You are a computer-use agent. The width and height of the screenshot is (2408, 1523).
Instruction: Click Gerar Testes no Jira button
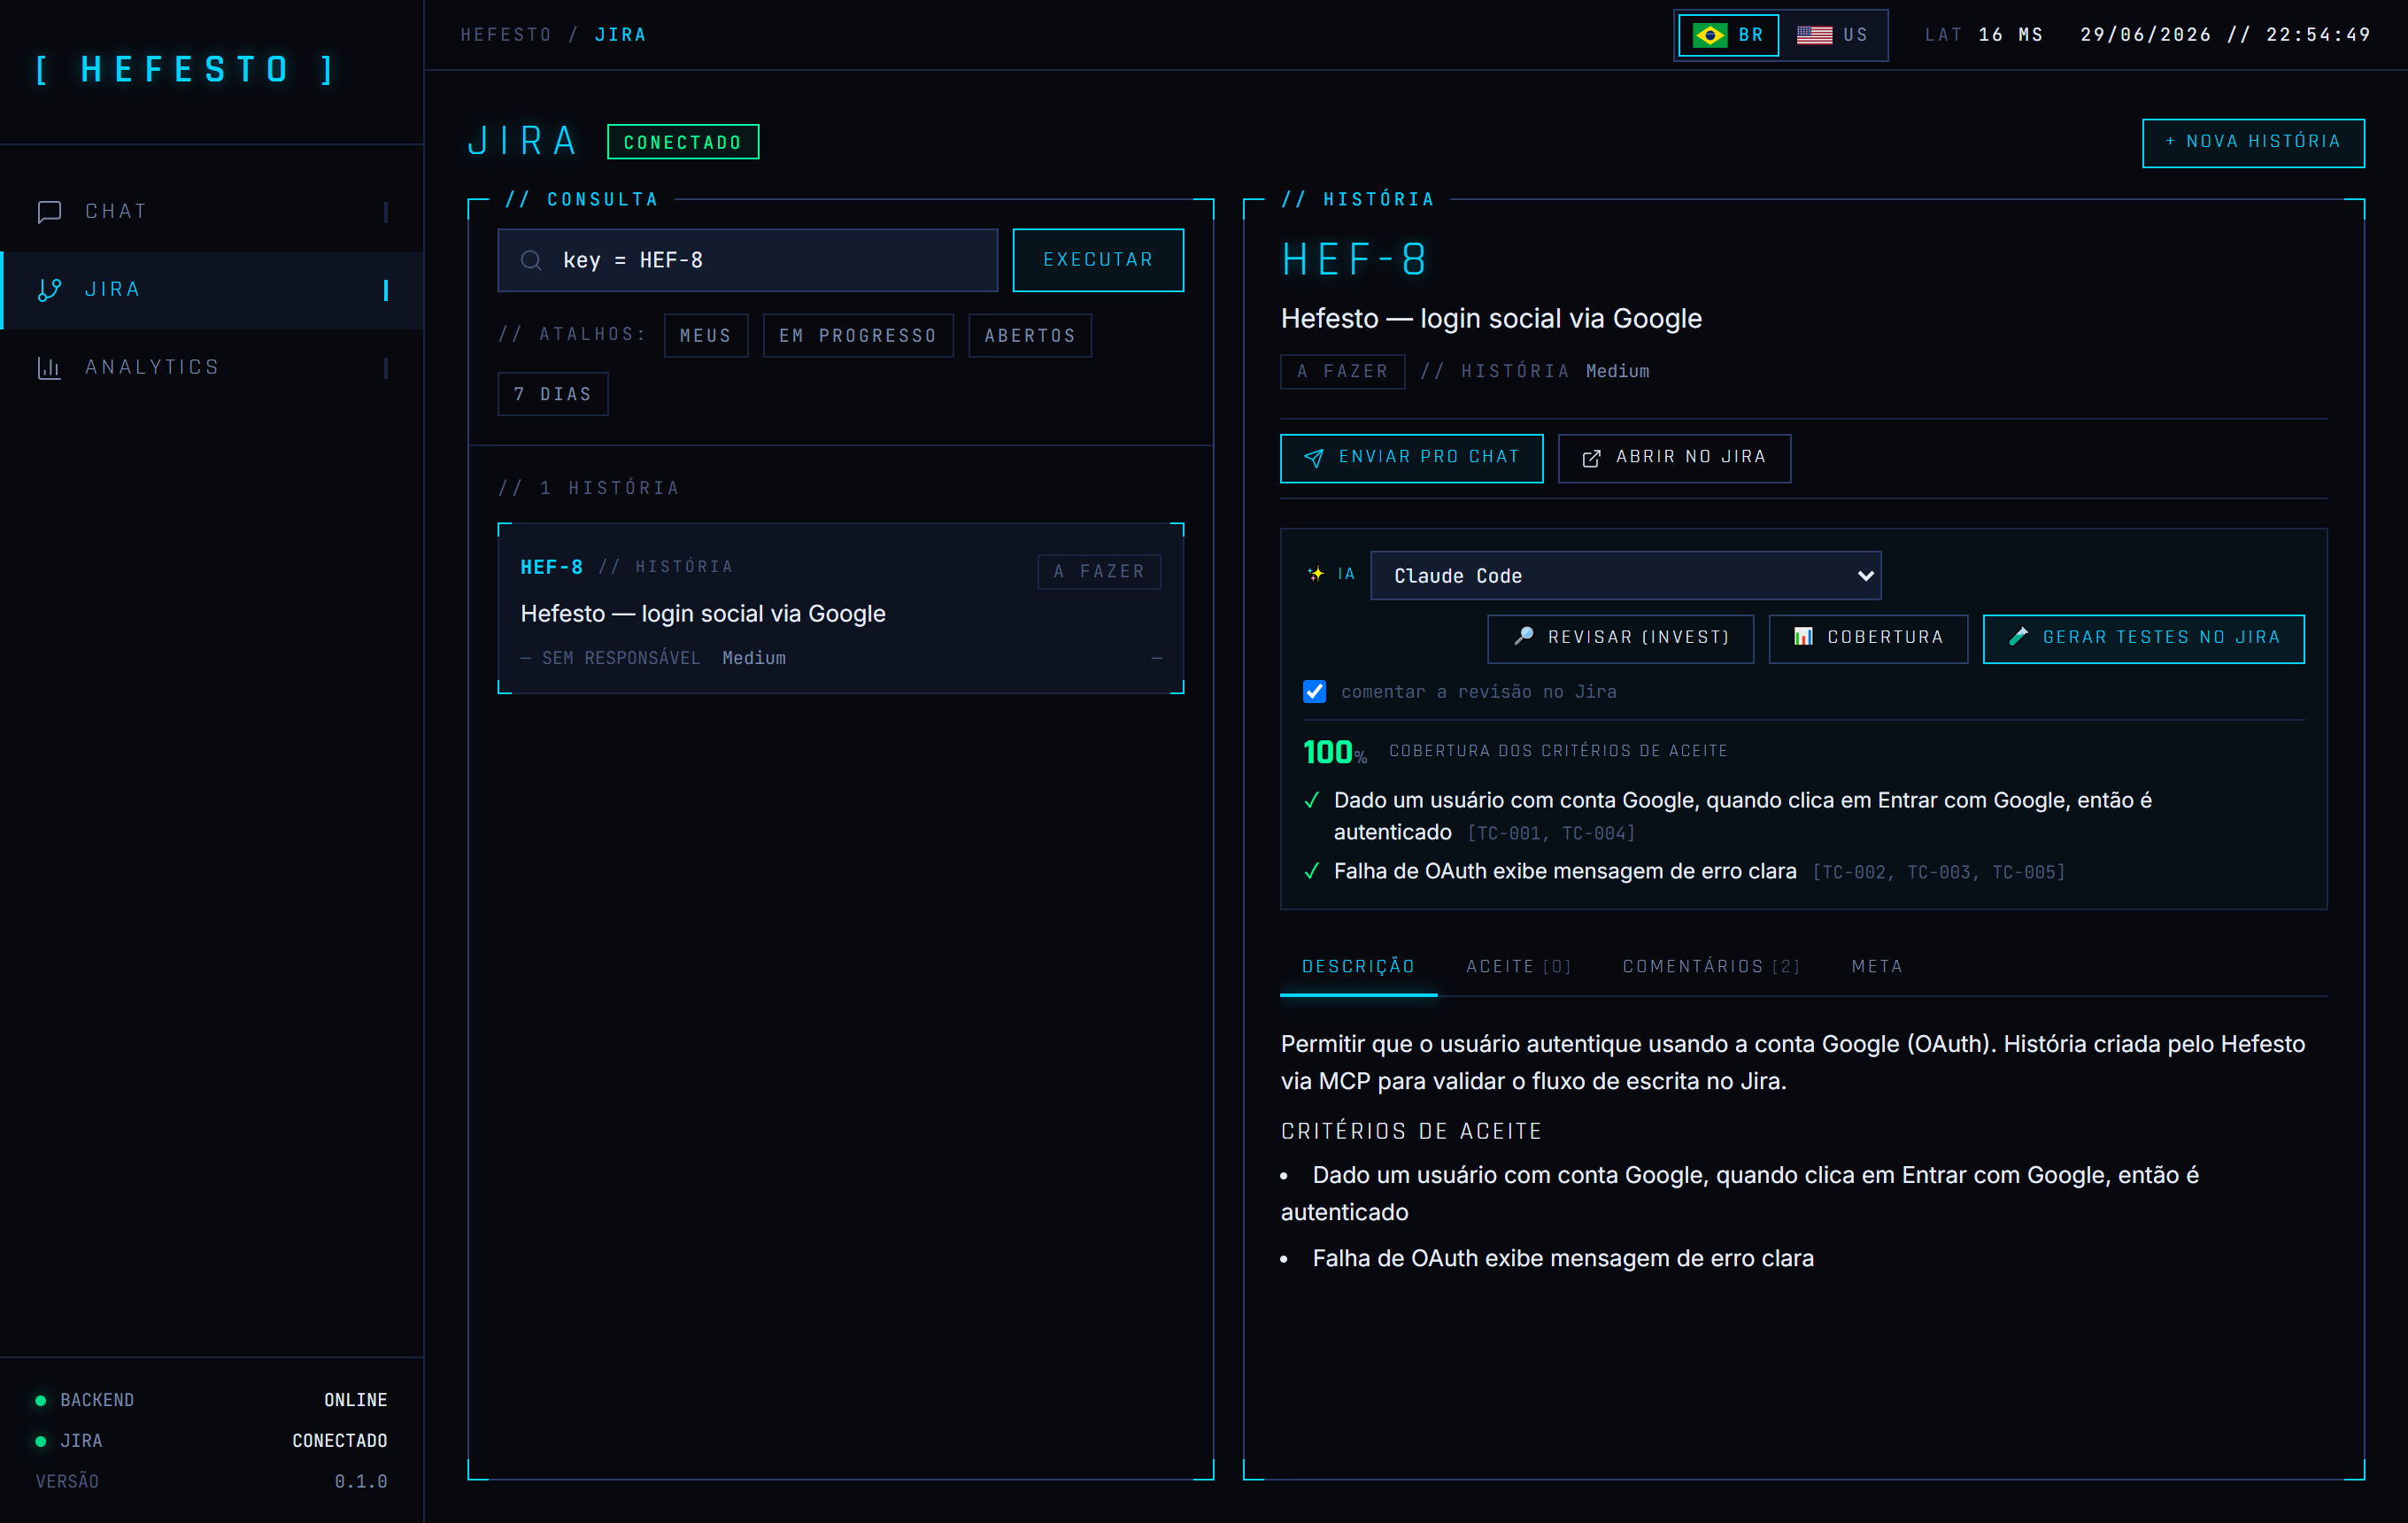(2143, 638)
